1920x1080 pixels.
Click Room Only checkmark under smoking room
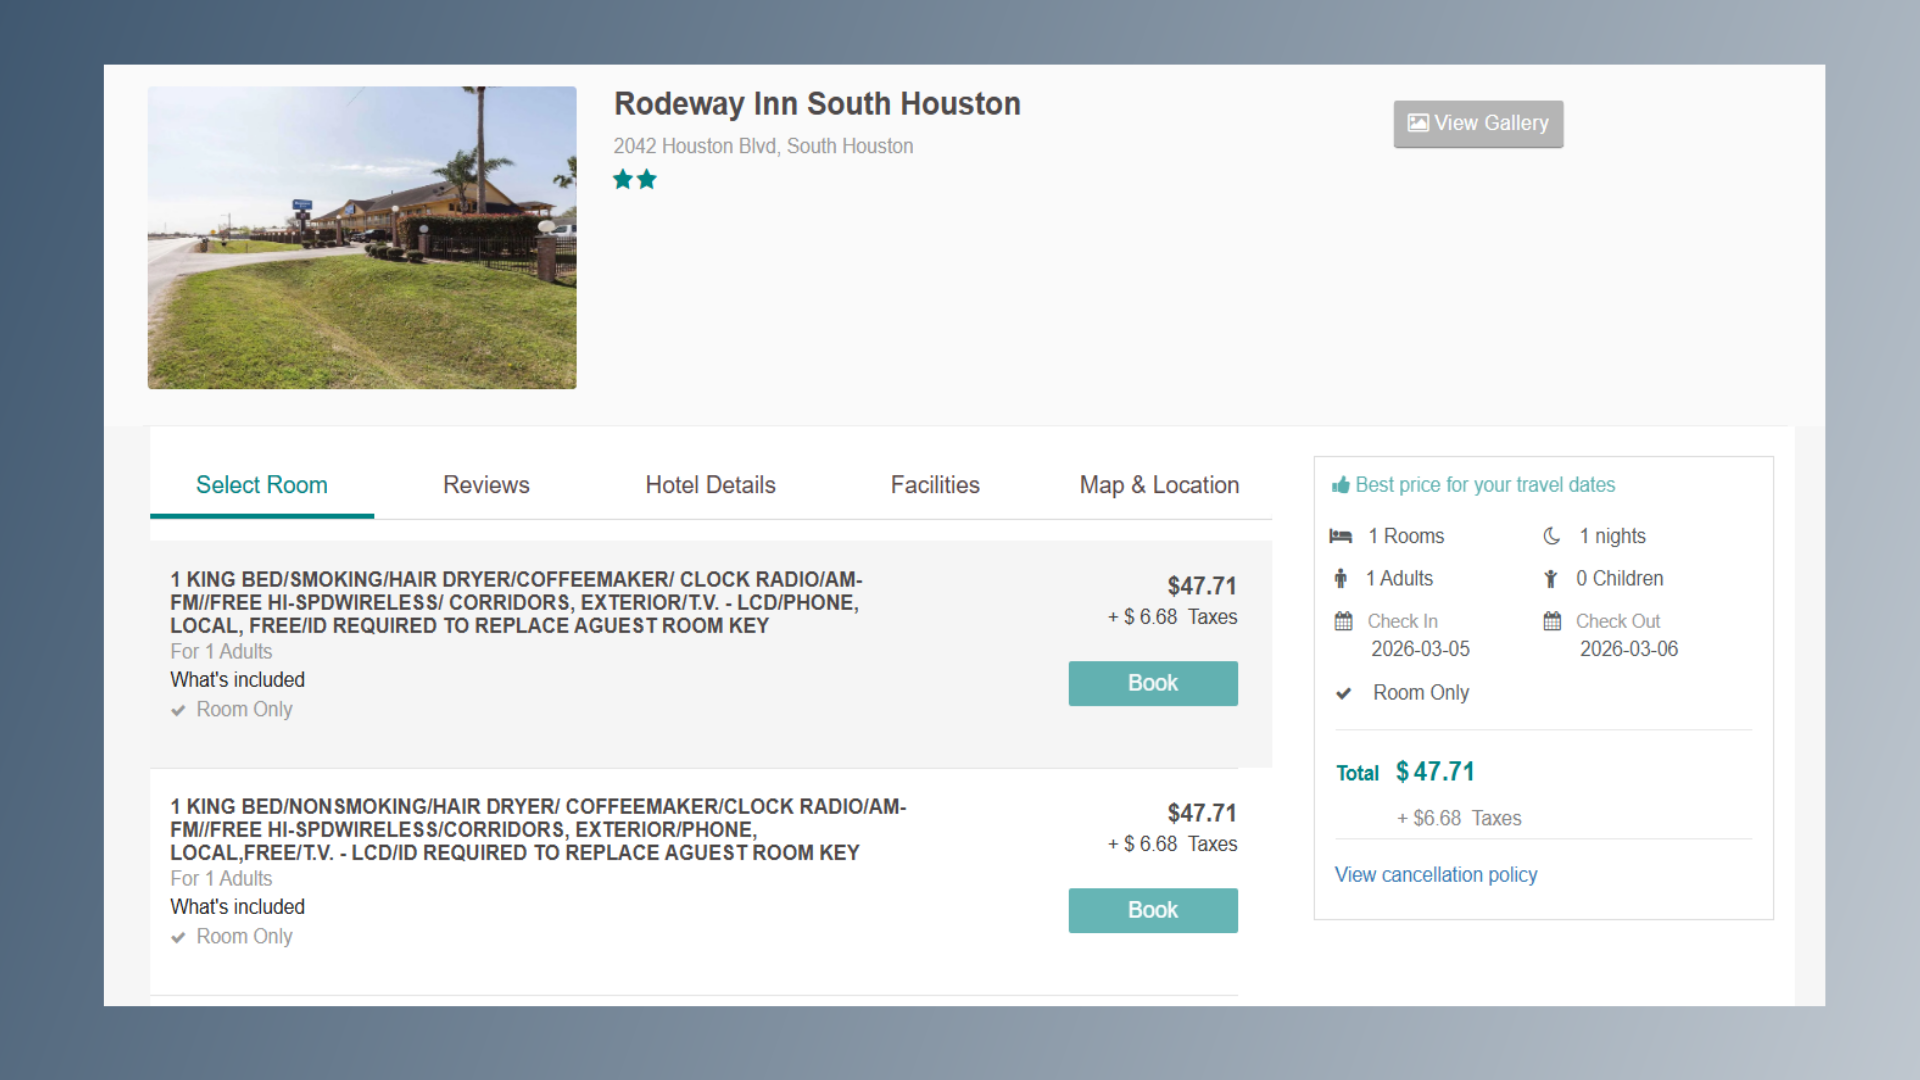[178, 710]
